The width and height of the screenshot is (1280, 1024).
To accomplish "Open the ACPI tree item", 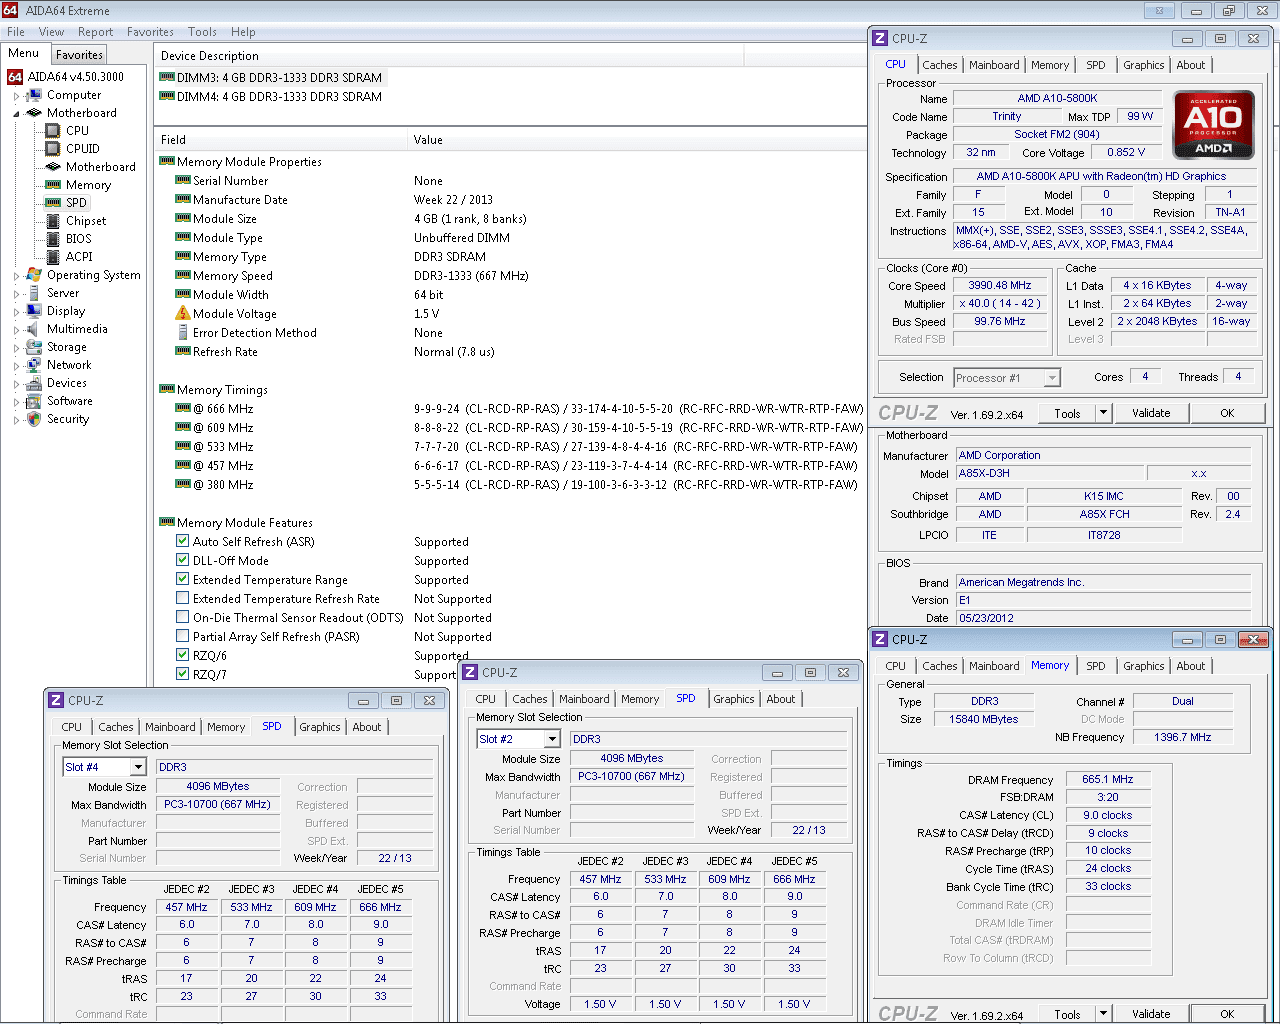I will click(79, 257).
